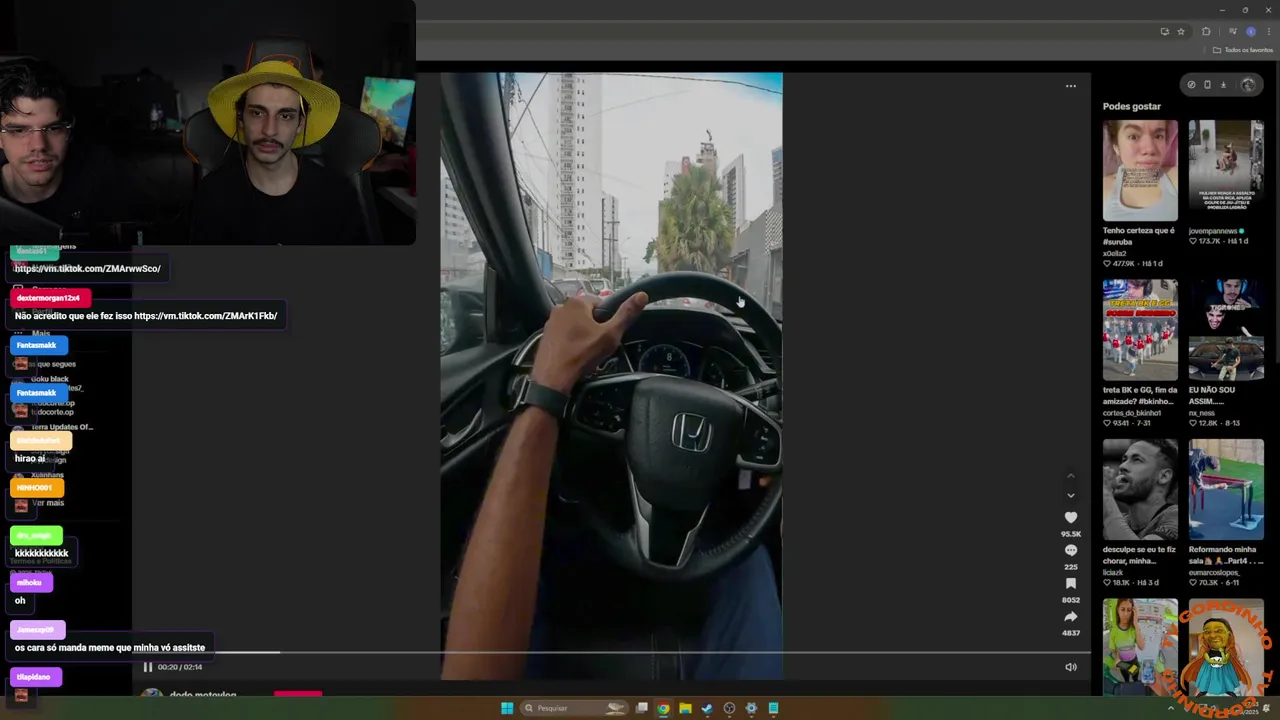This screenshot has width=1280, height=720.
Task: Open Chrome three-dot menu
Action: click(1269, 32)
